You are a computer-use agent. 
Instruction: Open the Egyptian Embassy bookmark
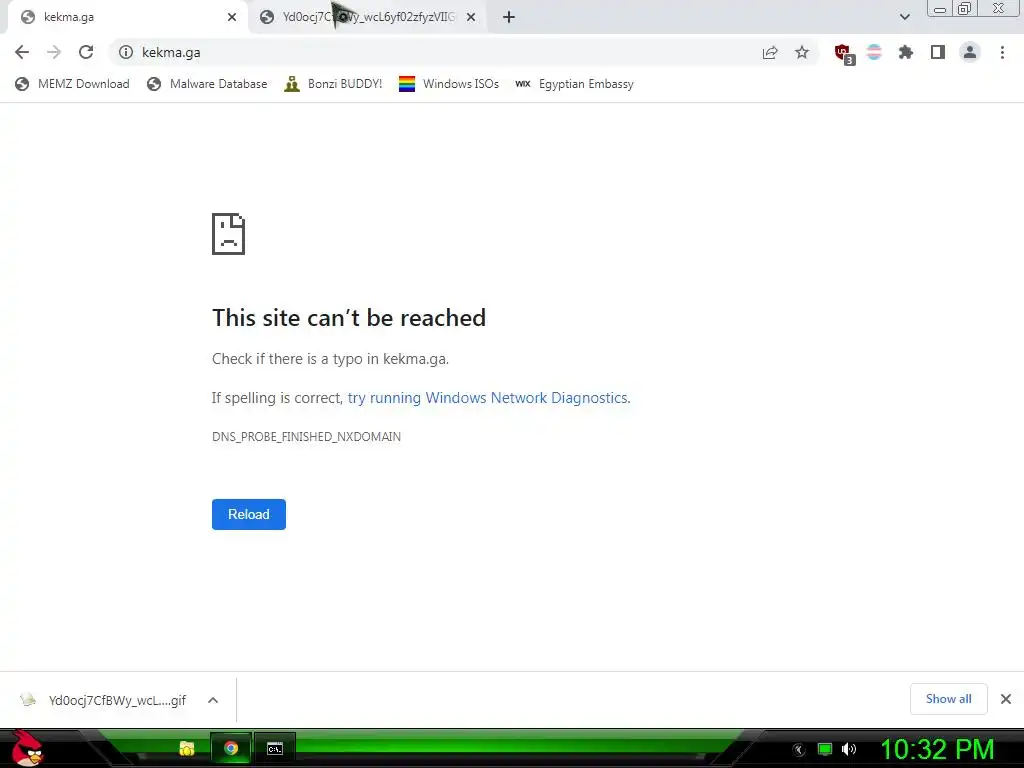575,84
